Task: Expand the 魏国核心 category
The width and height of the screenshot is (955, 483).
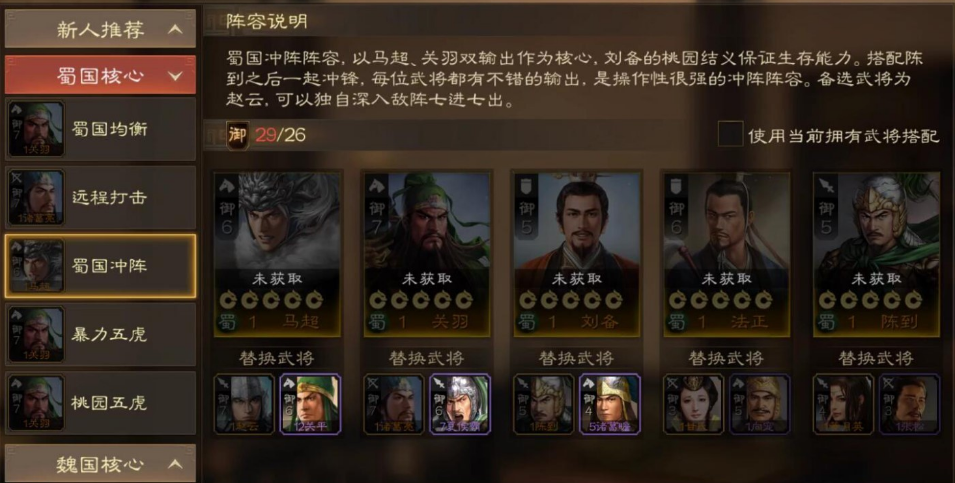Action: pos(100,464)
